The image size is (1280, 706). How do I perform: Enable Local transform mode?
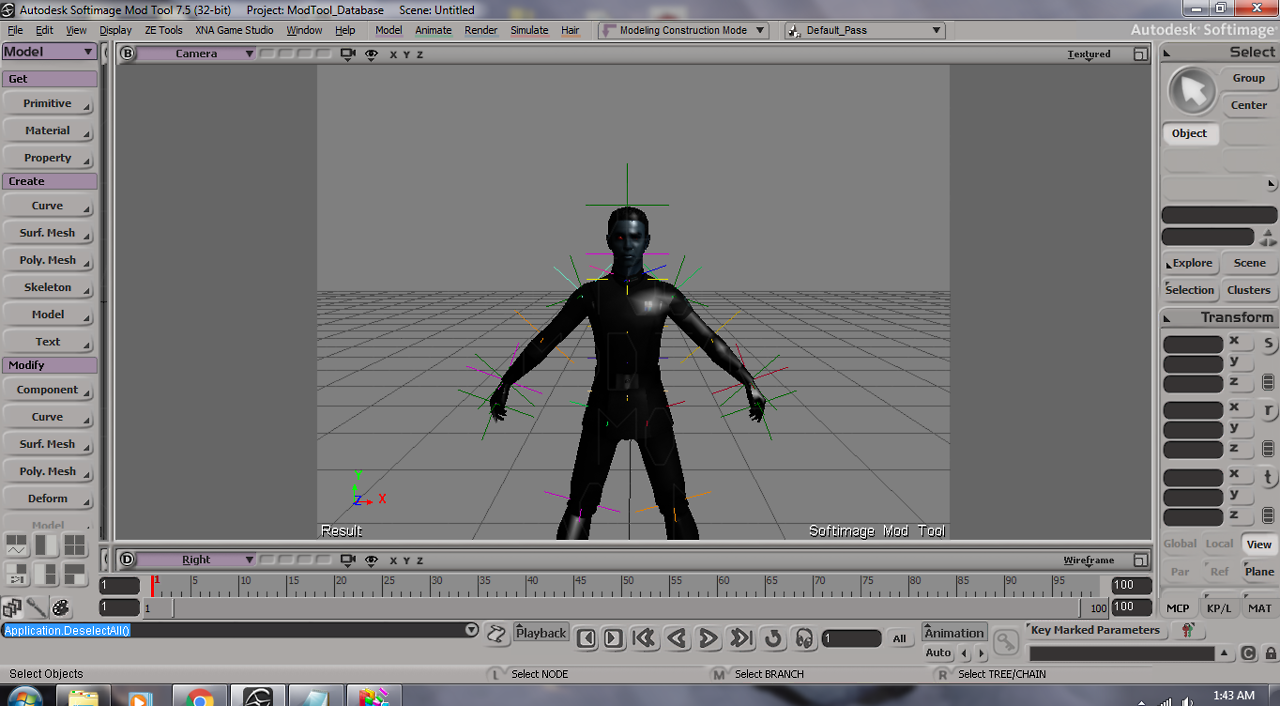[1219, 544]
